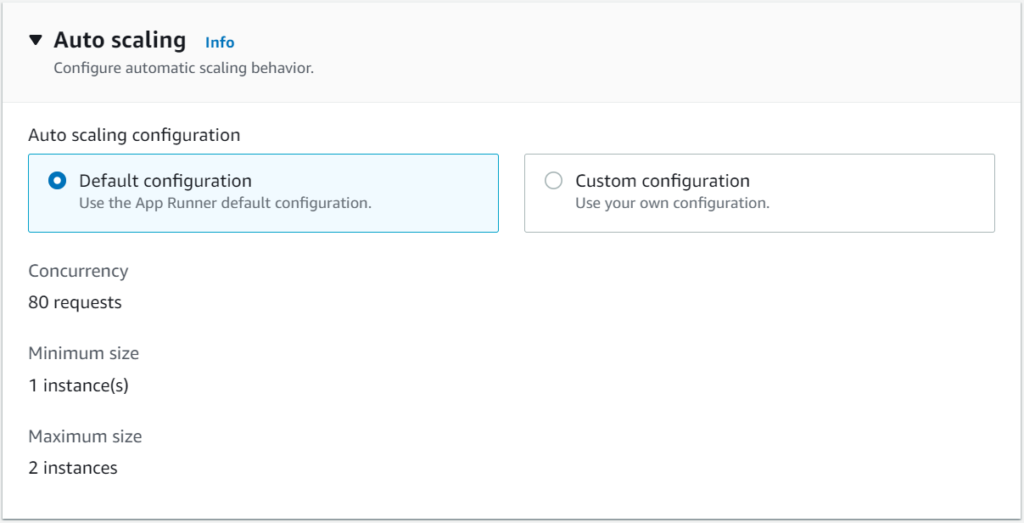Screen dimensions: 1024x523
Task: Open the Info link beside Auto scaling
Action: pos(219,42)
